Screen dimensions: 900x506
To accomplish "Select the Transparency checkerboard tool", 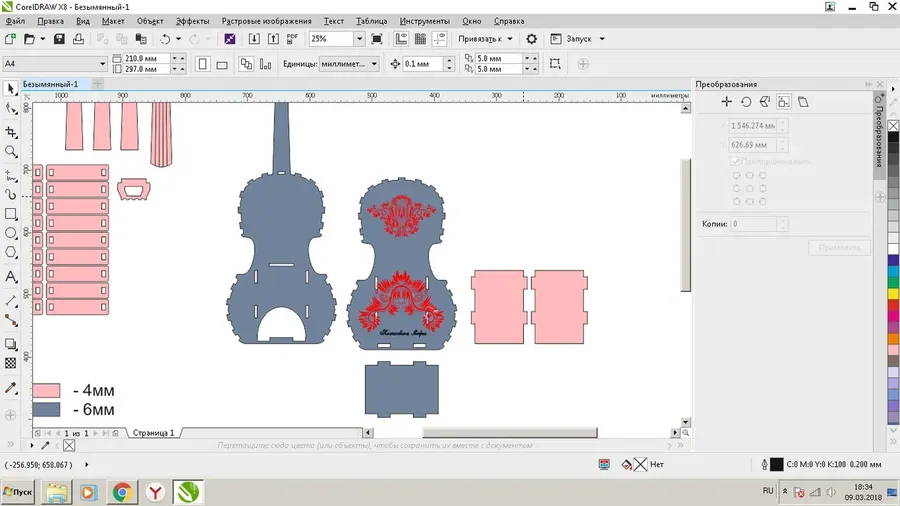I will 10,363.
